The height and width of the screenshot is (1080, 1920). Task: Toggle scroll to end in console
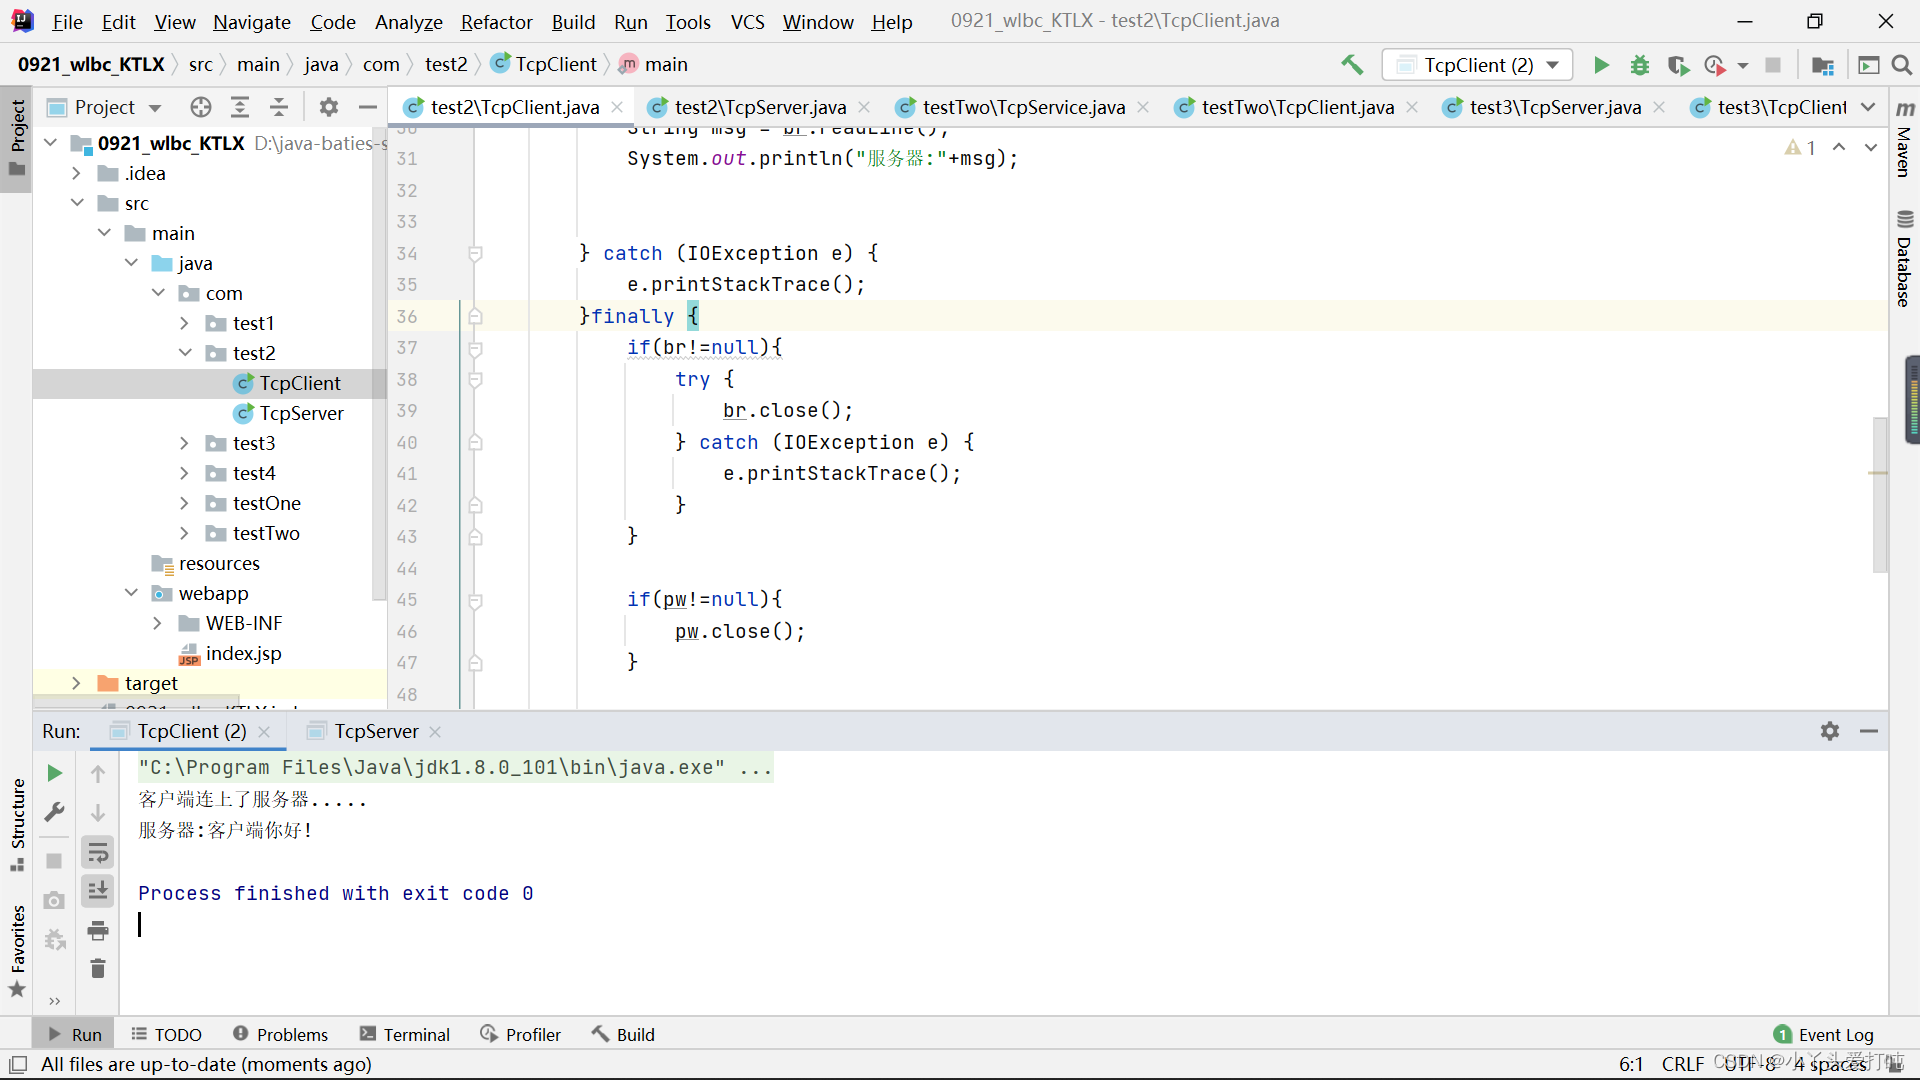click(x=98, y=891)
